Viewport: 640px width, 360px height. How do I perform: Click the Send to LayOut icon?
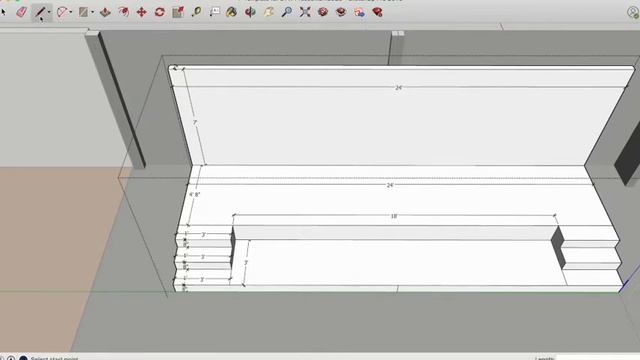pos(359,12)
